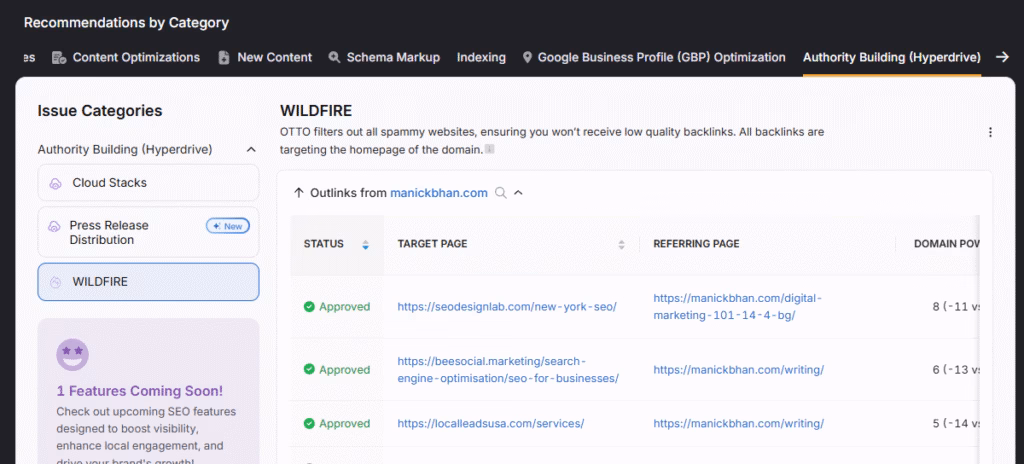Viewport: 1024px width, 464px height.
Task: Toggle sort arrows on Target Page column
Action: click(621, 244)
